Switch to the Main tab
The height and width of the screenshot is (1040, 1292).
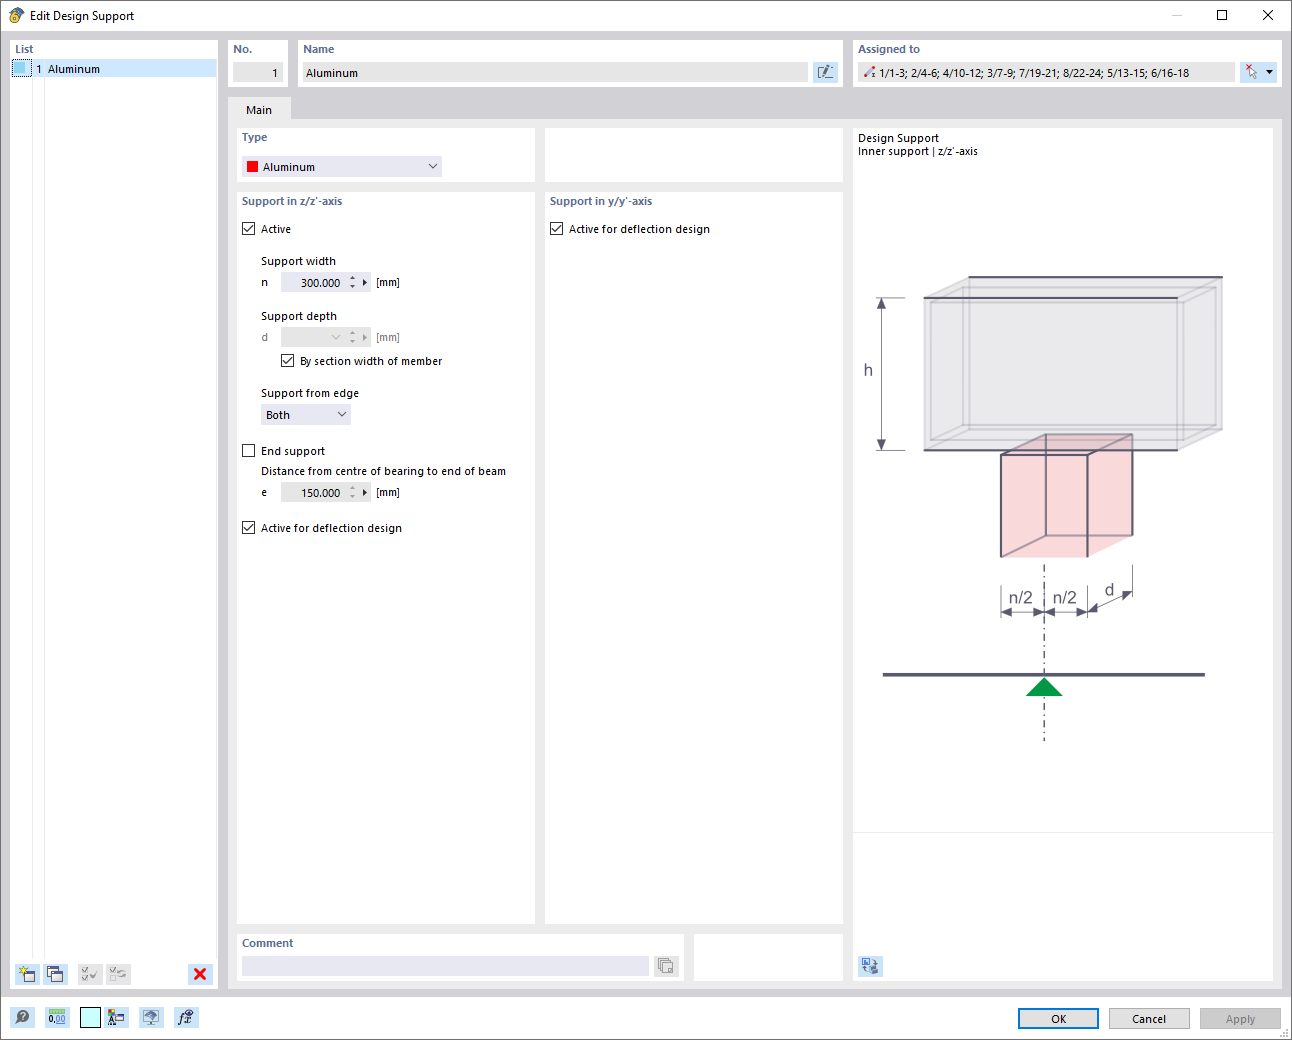tap(259, 109)
